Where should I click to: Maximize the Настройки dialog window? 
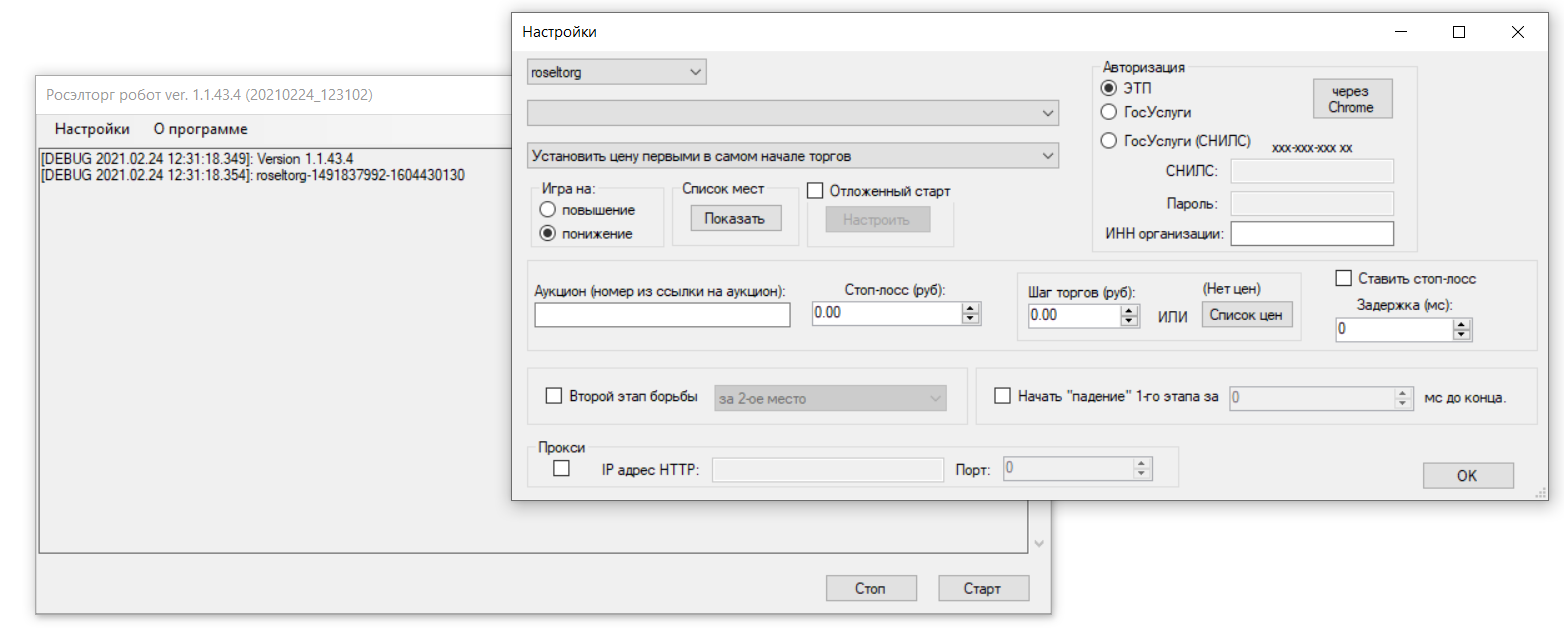pos(1459,32)
